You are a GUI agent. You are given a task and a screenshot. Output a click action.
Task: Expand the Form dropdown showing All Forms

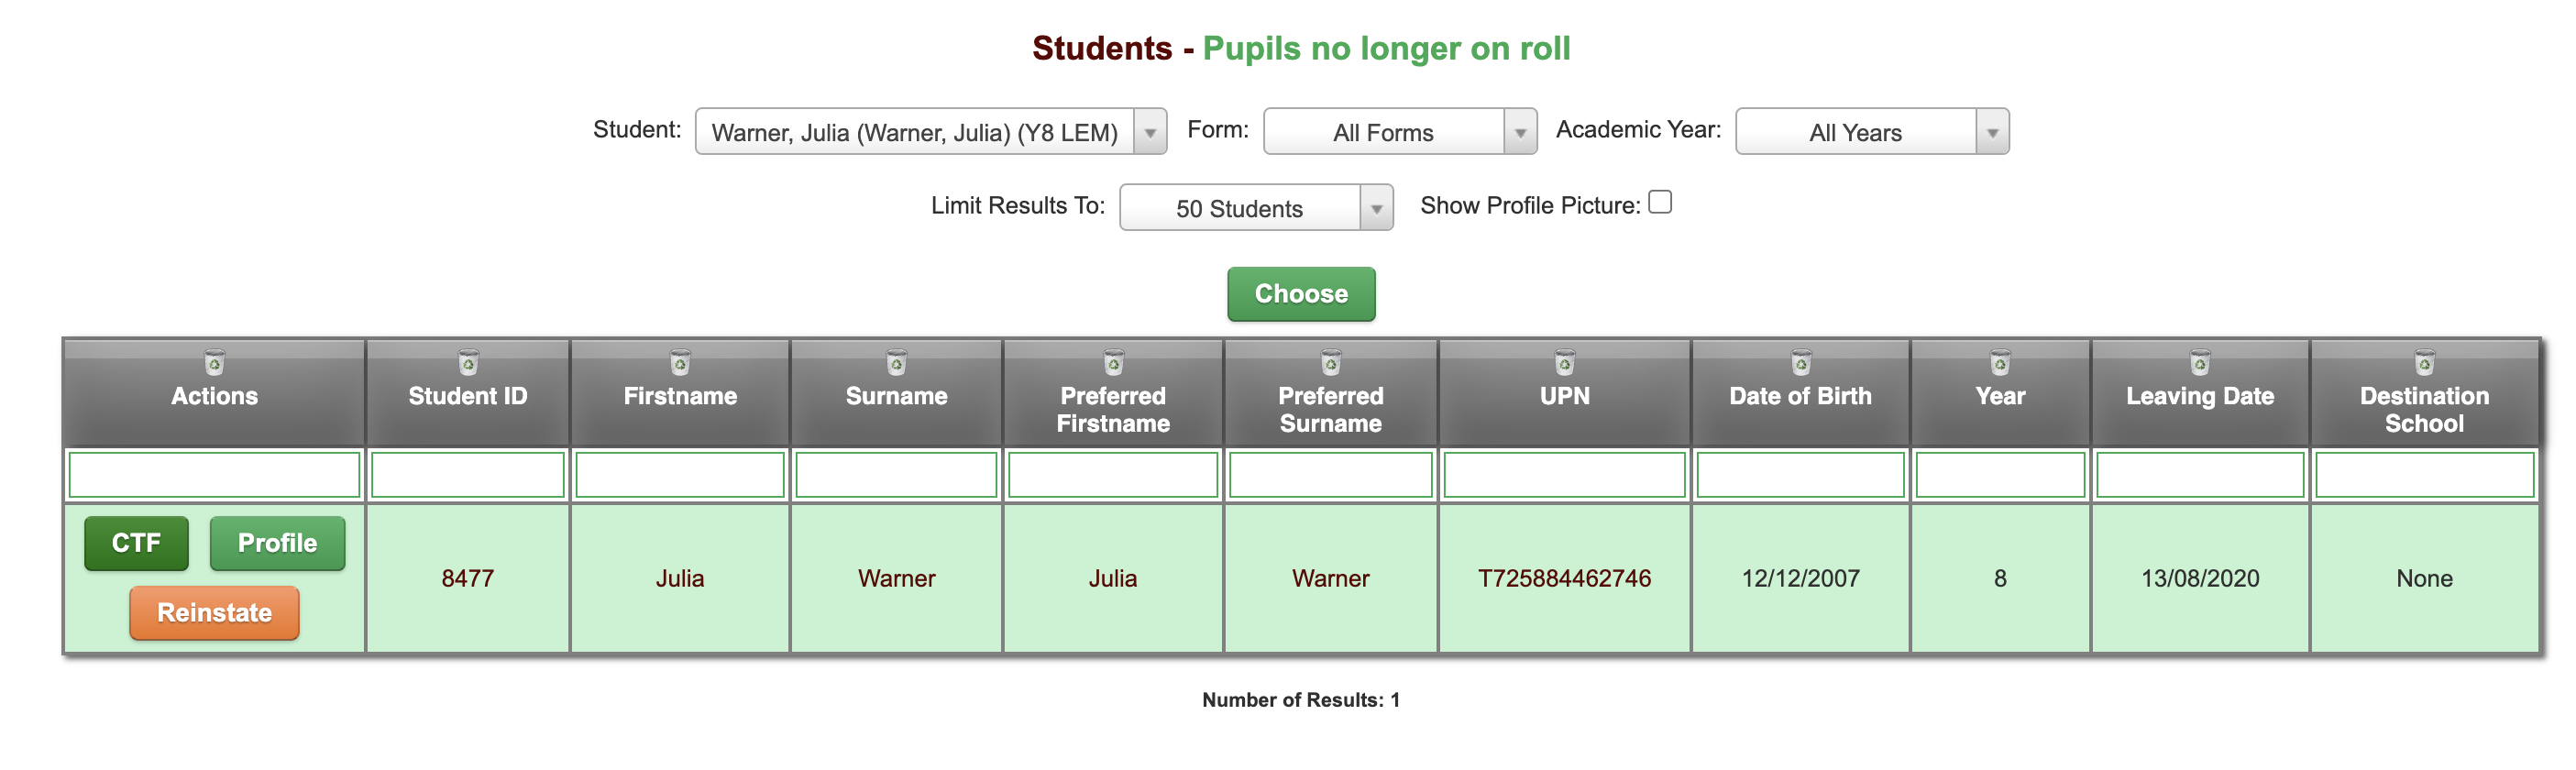tap(1399, 132)
